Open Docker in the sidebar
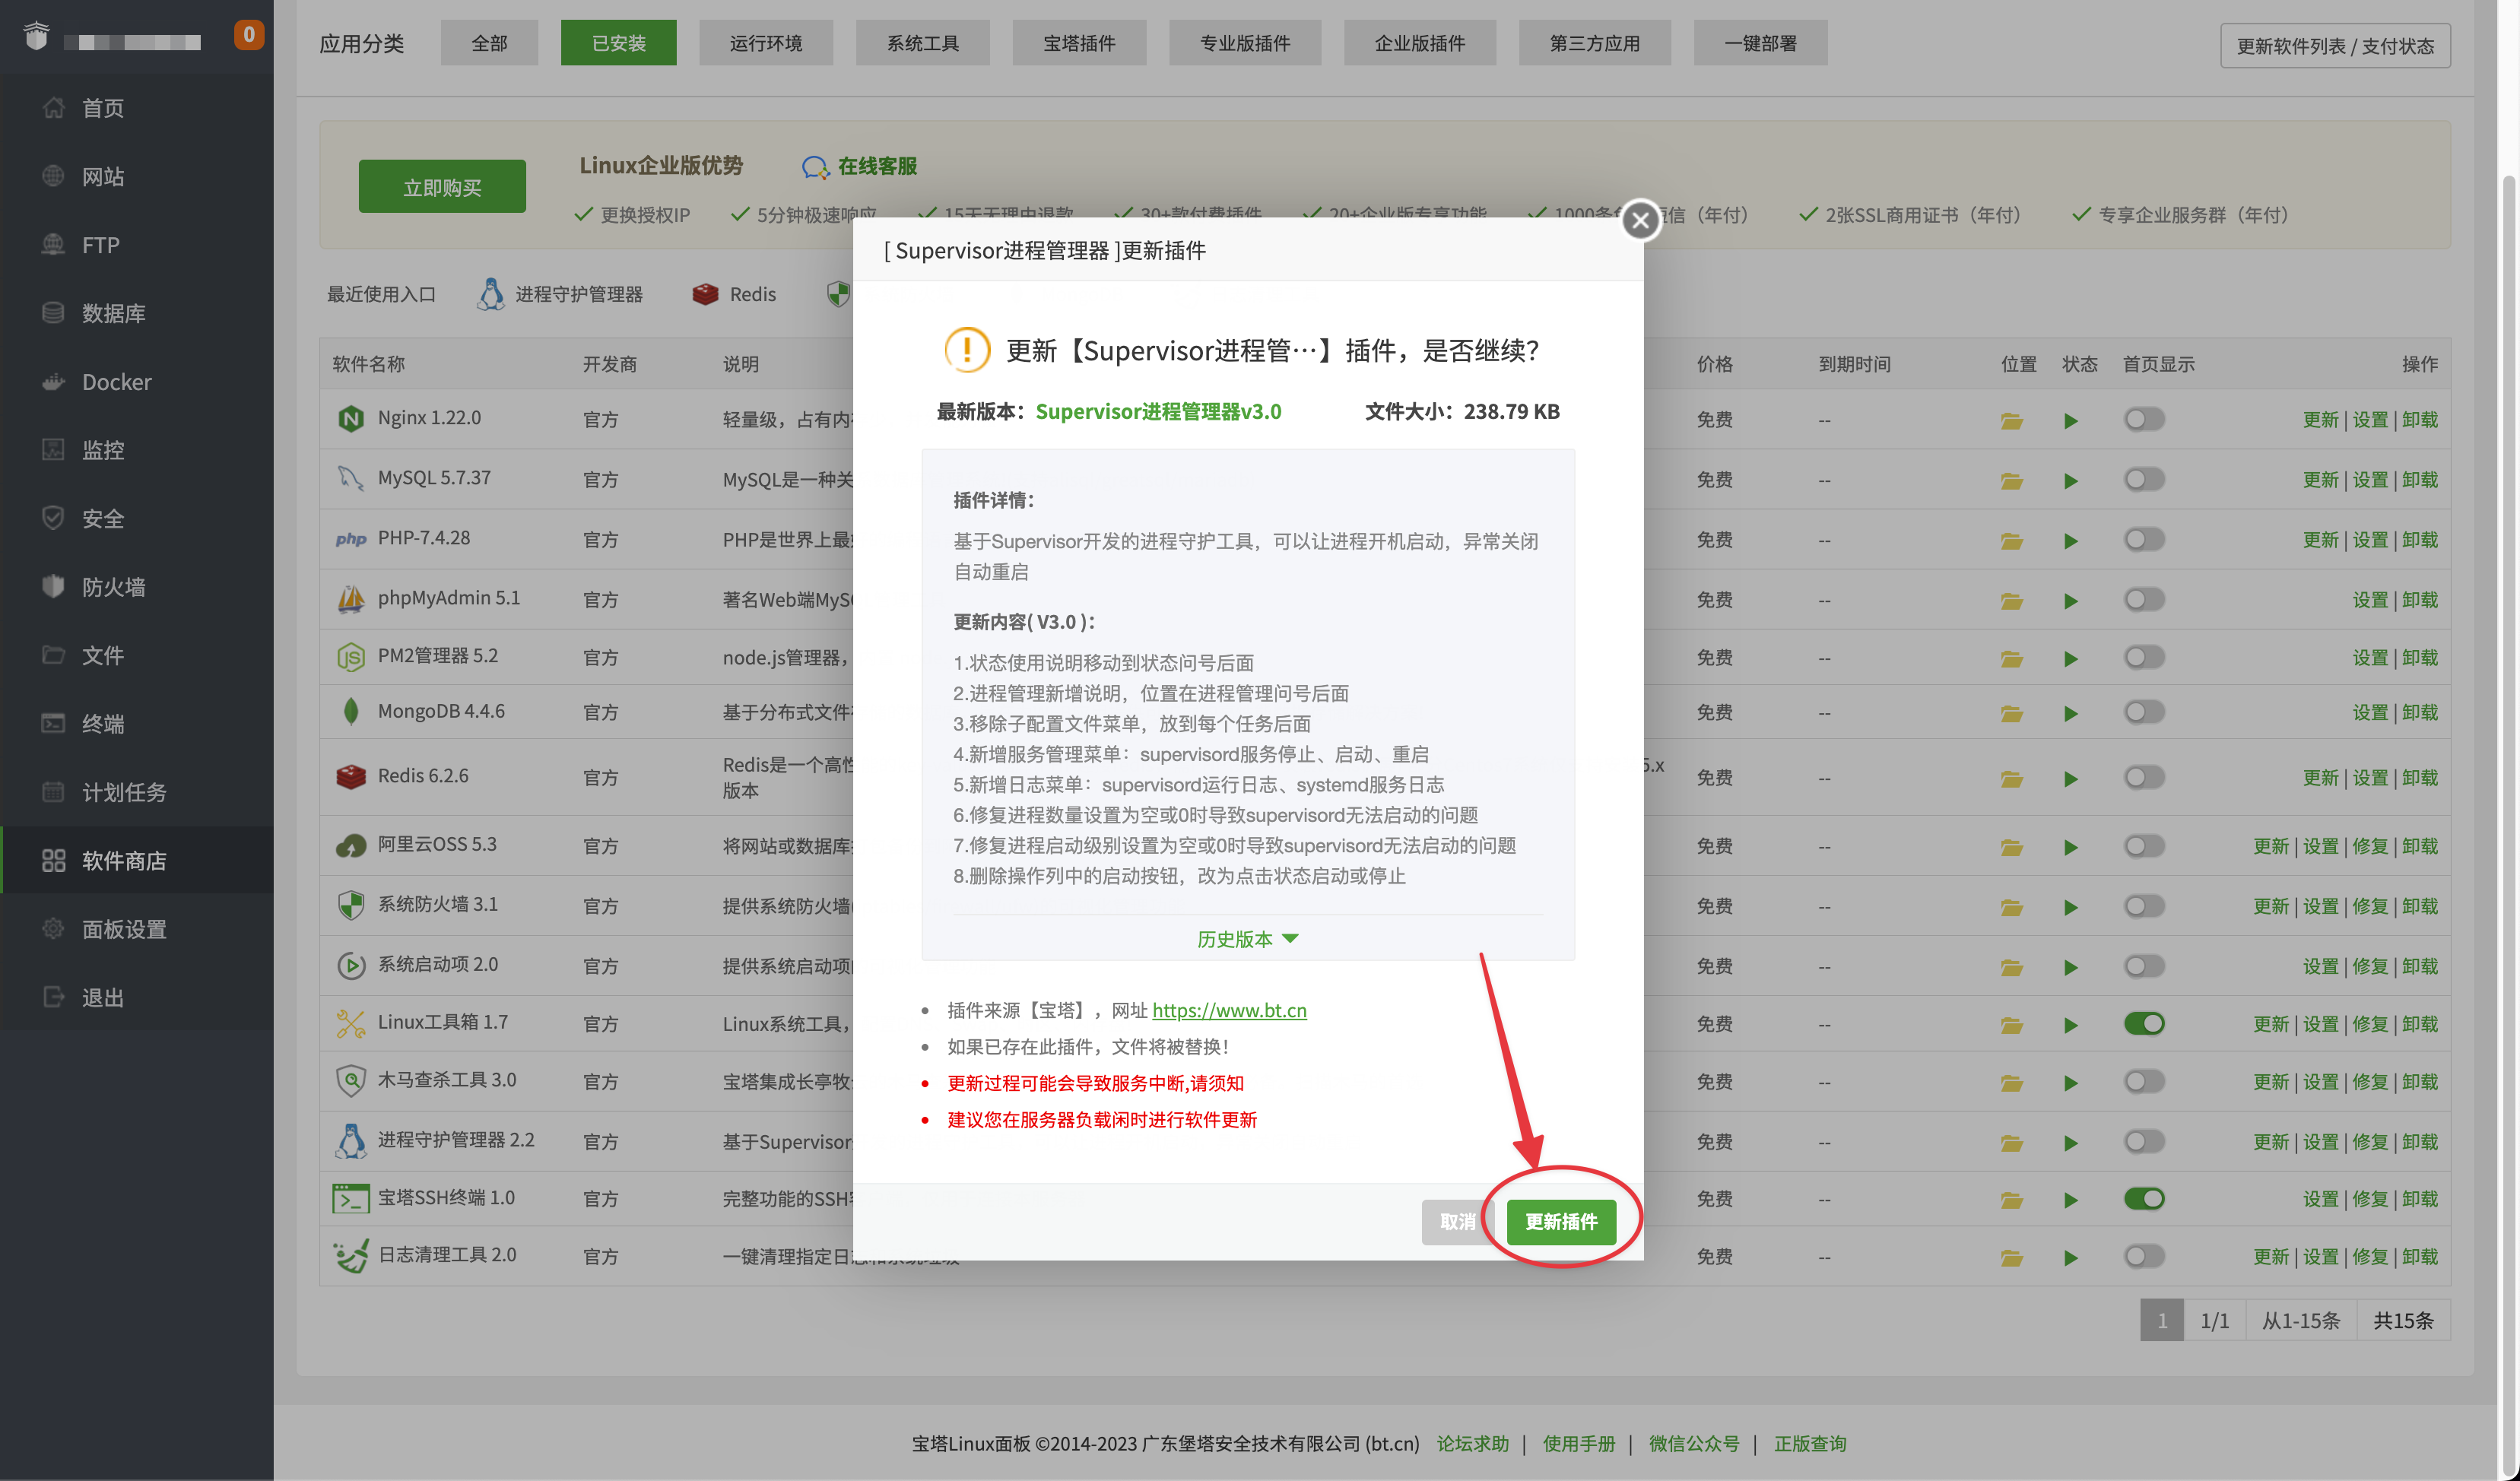This screenshot has width=2520, height=1481. click(137, 382)
